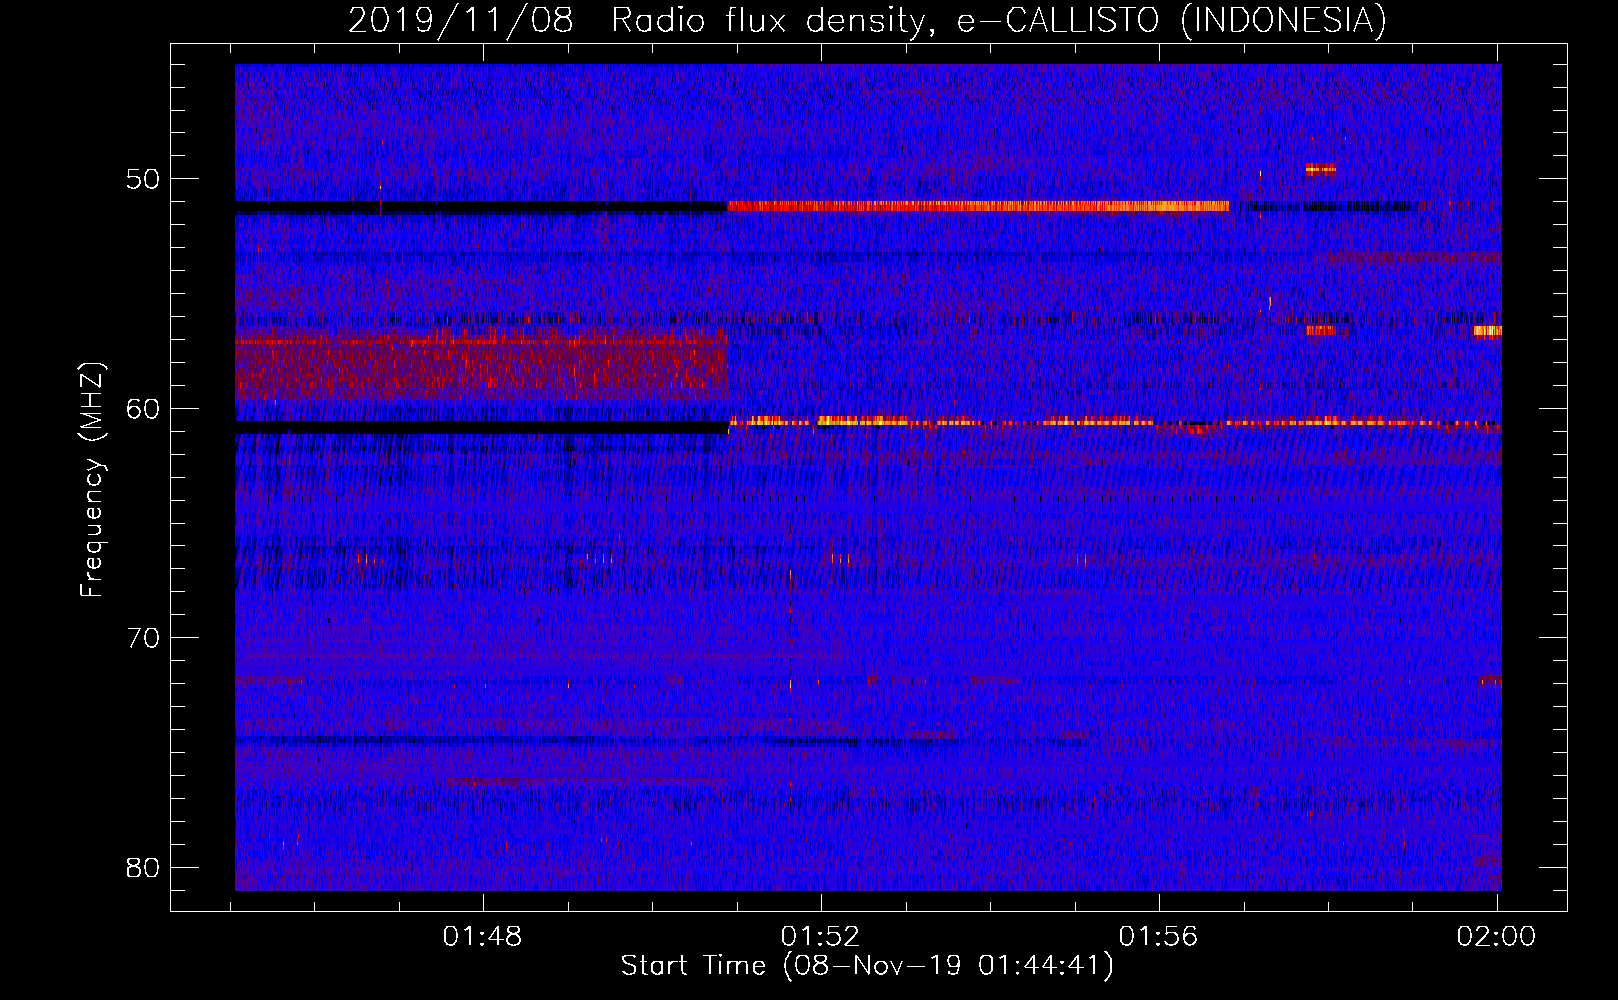
Task: Click the 02:00 time tick label
Action: pos(1496,937)
